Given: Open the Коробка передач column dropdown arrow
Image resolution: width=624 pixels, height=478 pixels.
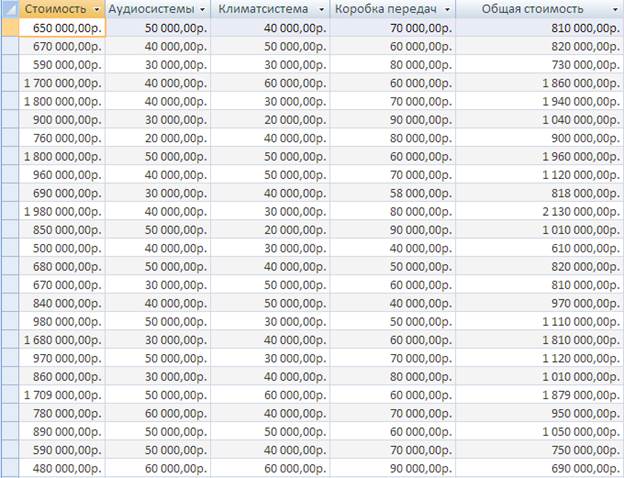Looking at the screenshot, I should coord(447,9).
